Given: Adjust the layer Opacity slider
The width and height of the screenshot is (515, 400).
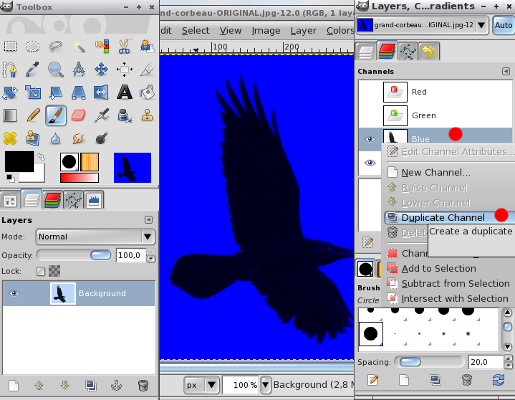Looking at the screenshot, I should click(74, 255).
